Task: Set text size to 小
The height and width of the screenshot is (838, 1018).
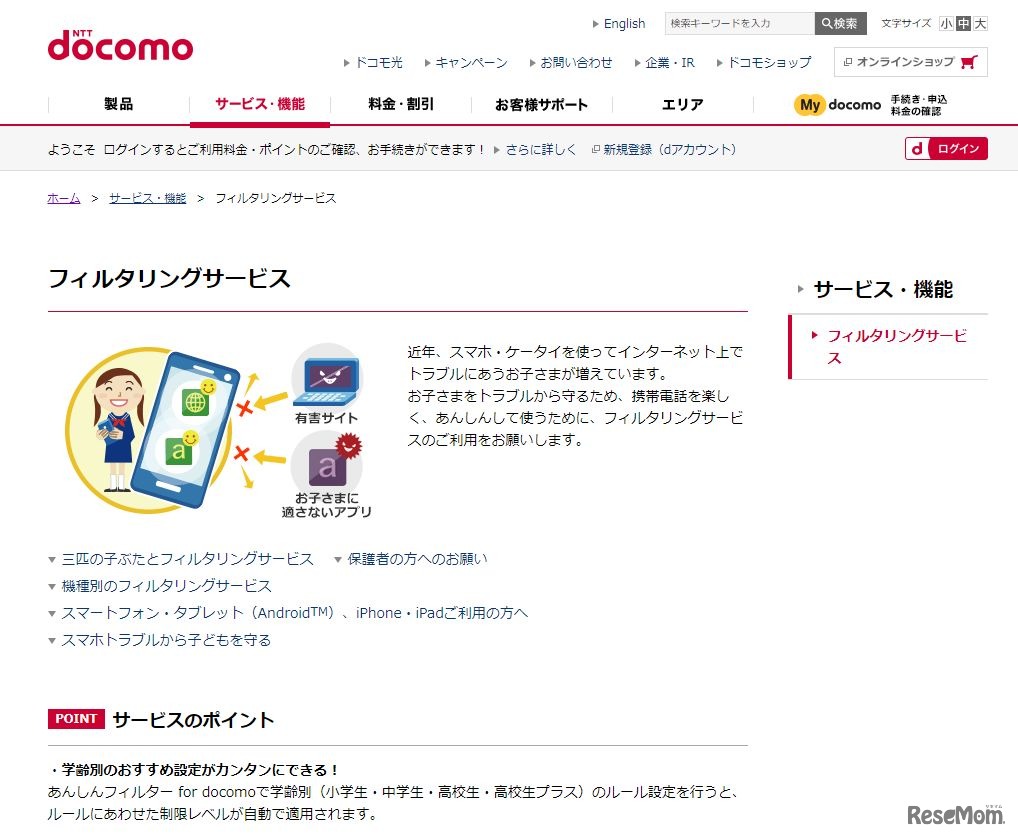Action: click(x=947, y=23)
